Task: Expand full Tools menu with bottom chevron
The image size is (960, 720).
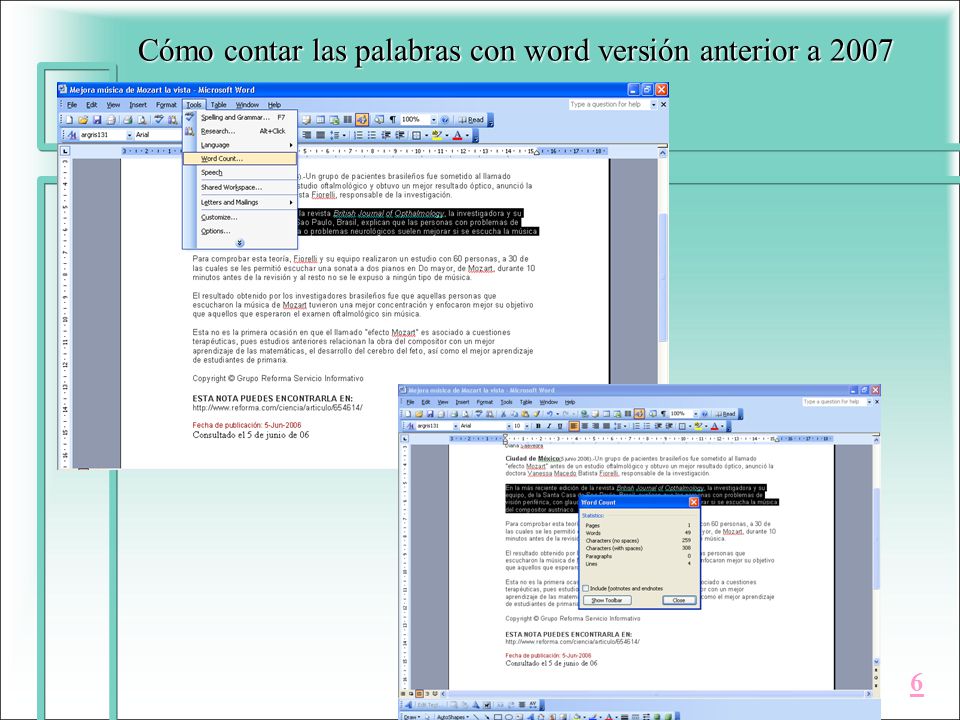Action: [240, 243]
